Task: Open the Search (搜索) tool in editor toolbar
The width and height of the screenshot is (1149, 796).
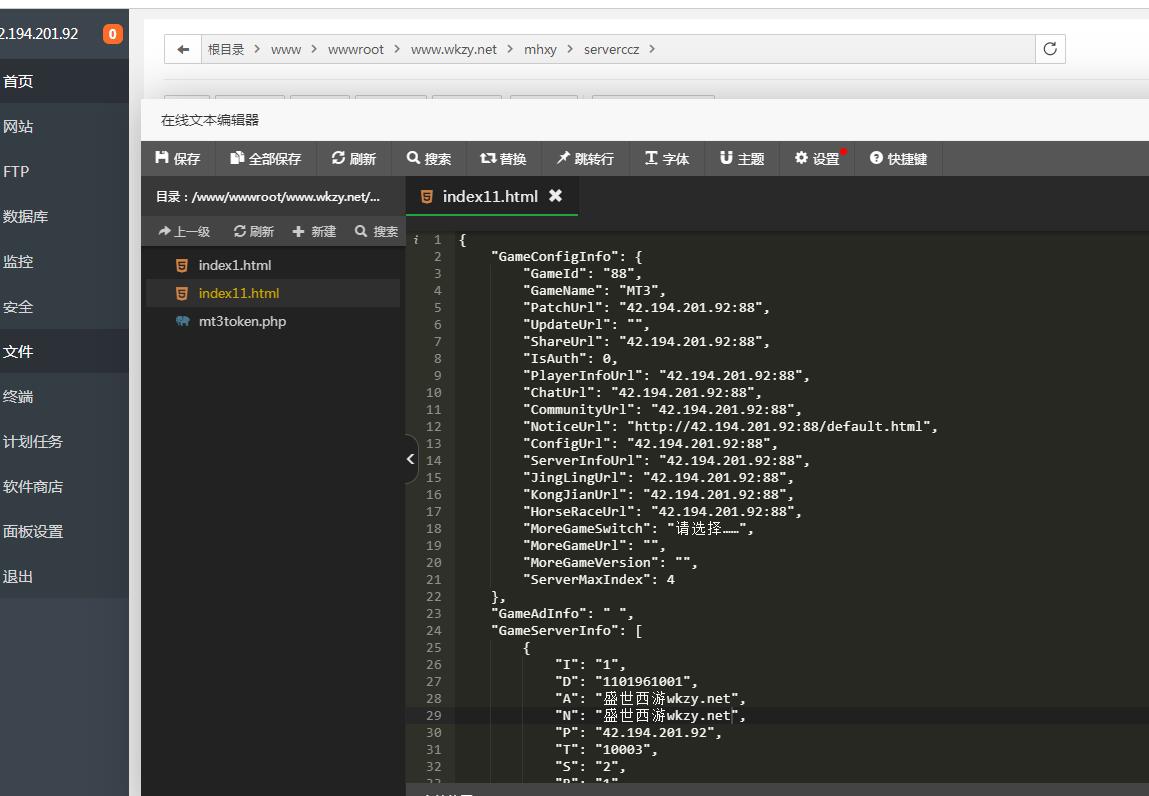Action: click(429, 159)
